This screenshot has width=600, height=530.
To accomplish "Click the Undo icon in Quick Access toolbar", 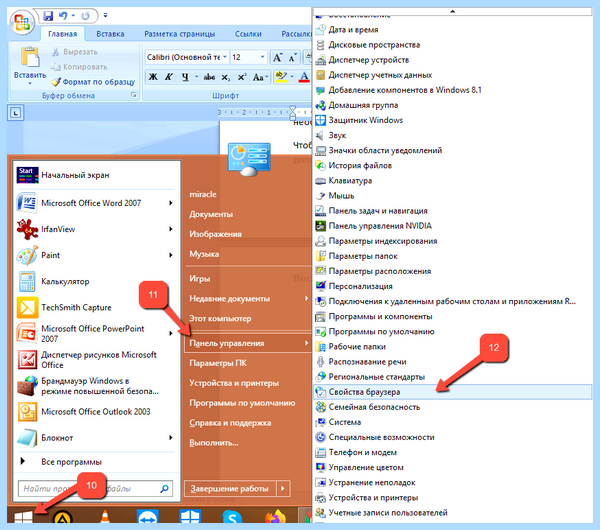I will 63,16.
